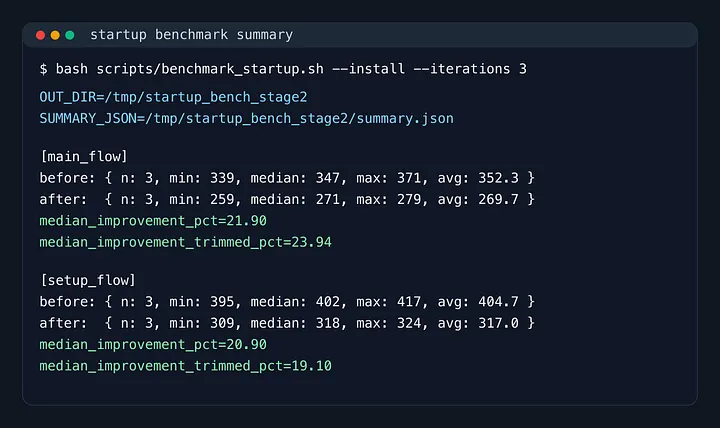Click median_improvement_pct=21.90 line

(x=153, y=221)
